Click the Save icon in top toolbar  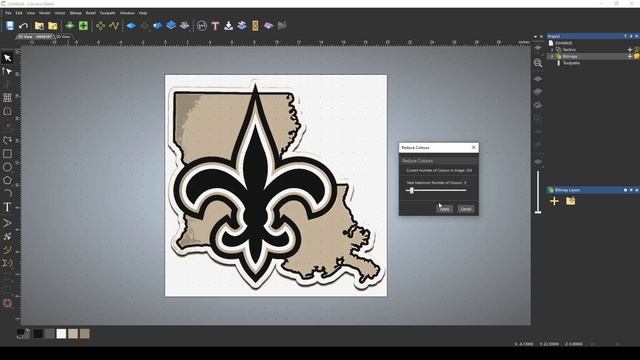coord(10,26)
